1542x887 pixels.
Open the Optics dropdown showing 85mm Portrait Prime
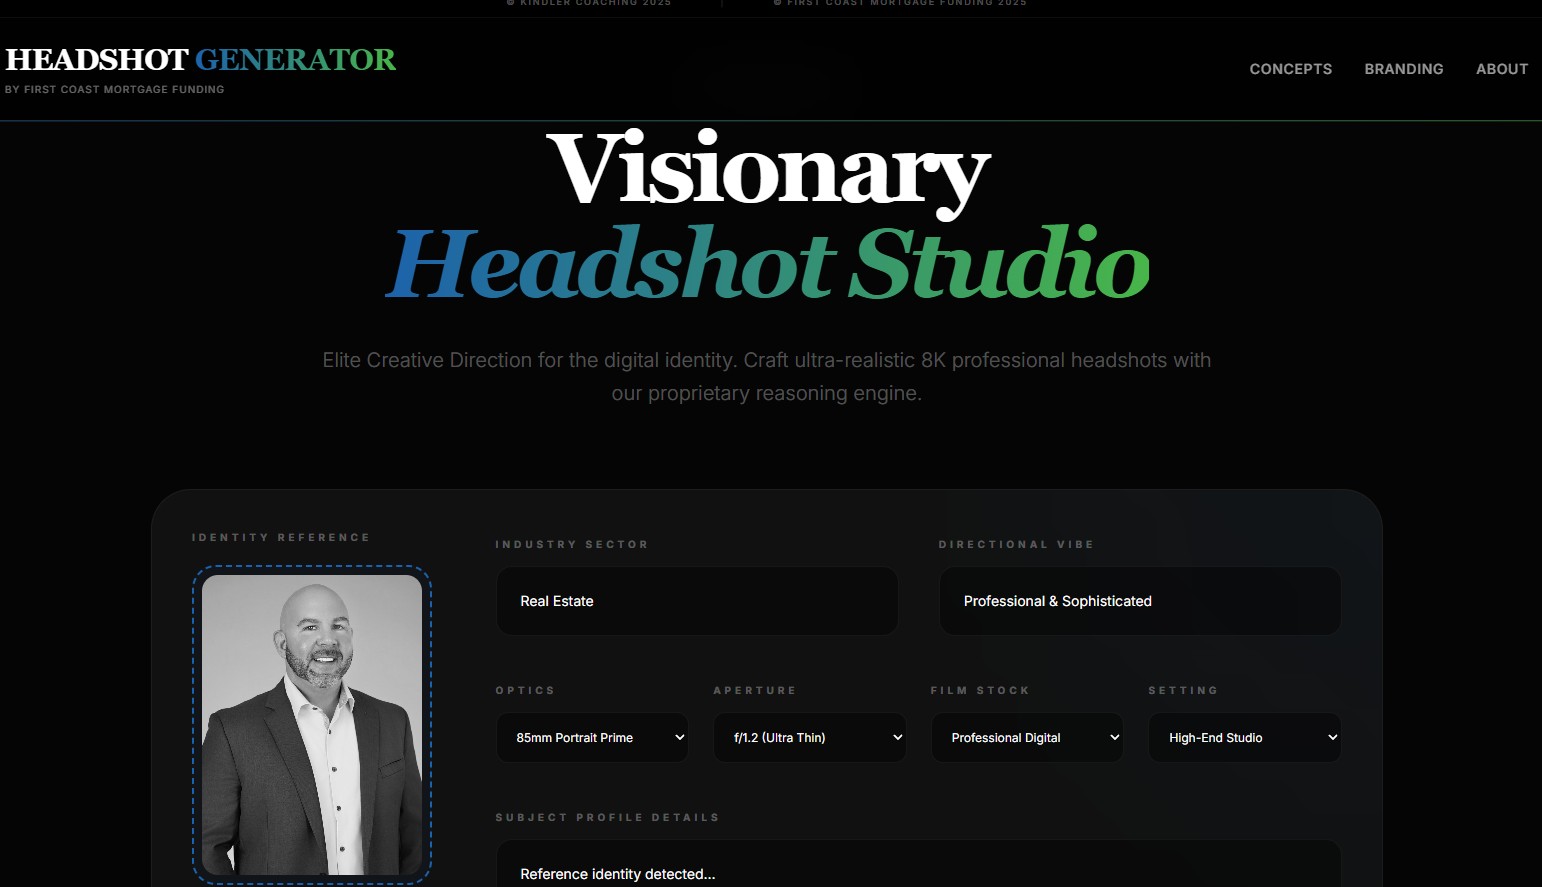(592, 738)
